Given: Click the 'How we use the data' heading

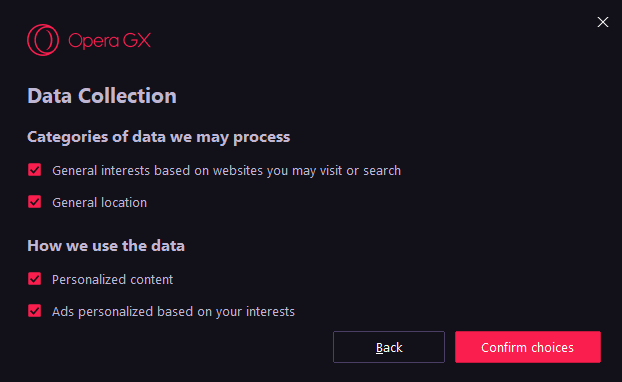Looking at the screenshot, I should click(x=106, y=246).
